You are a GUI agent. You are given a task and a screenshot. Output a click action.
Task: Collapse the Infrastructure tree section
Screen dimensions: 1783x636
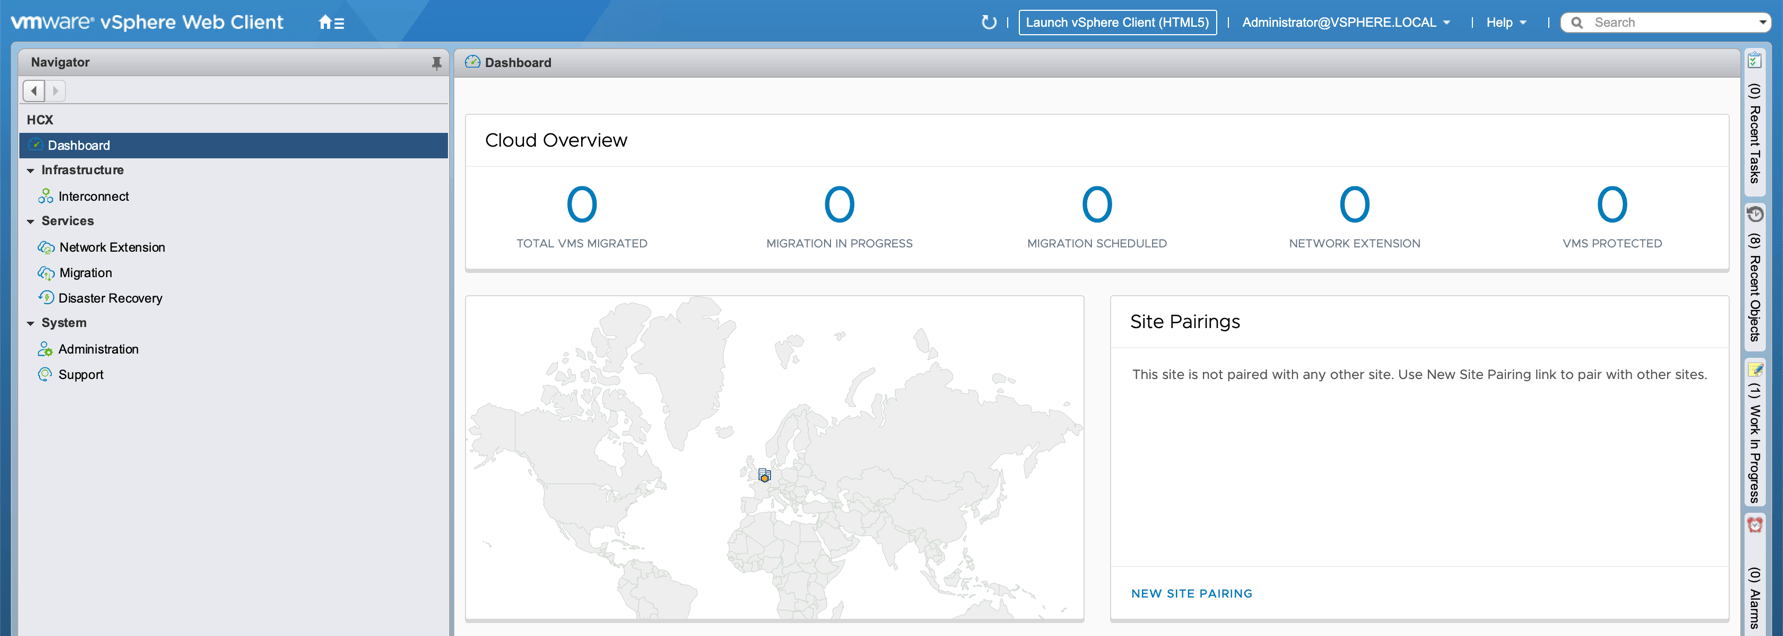click(x=31, y=171)
